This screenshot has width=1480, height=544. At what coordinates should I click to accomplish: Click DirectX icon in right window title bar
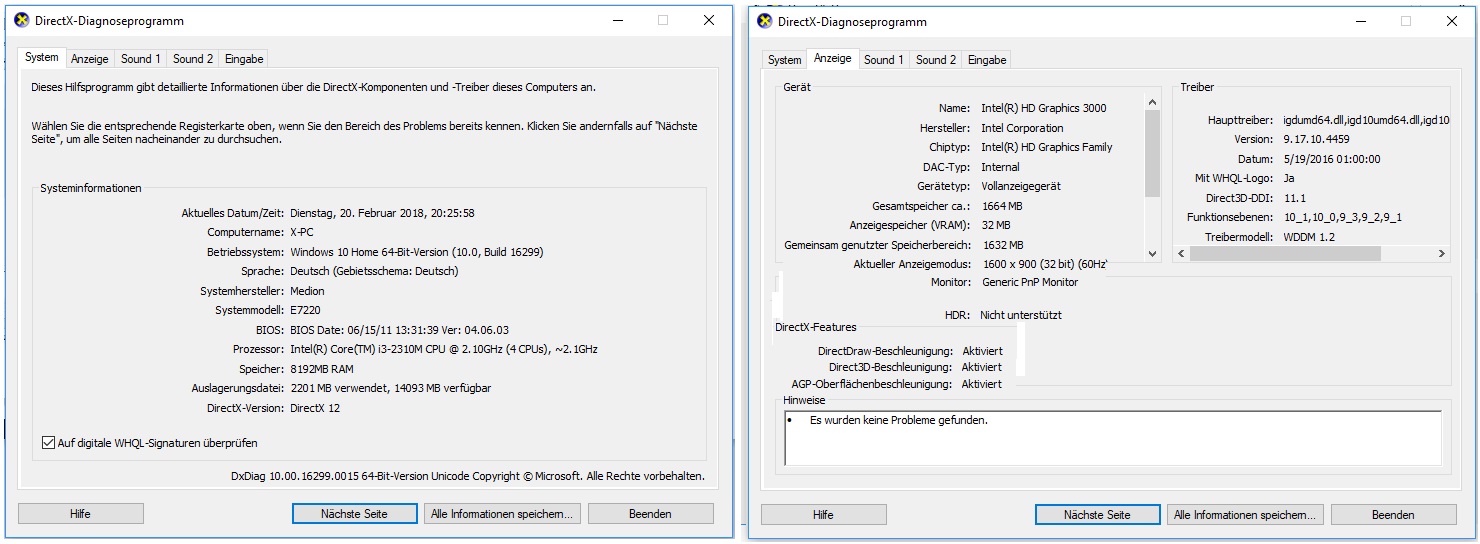click(765, 21)
